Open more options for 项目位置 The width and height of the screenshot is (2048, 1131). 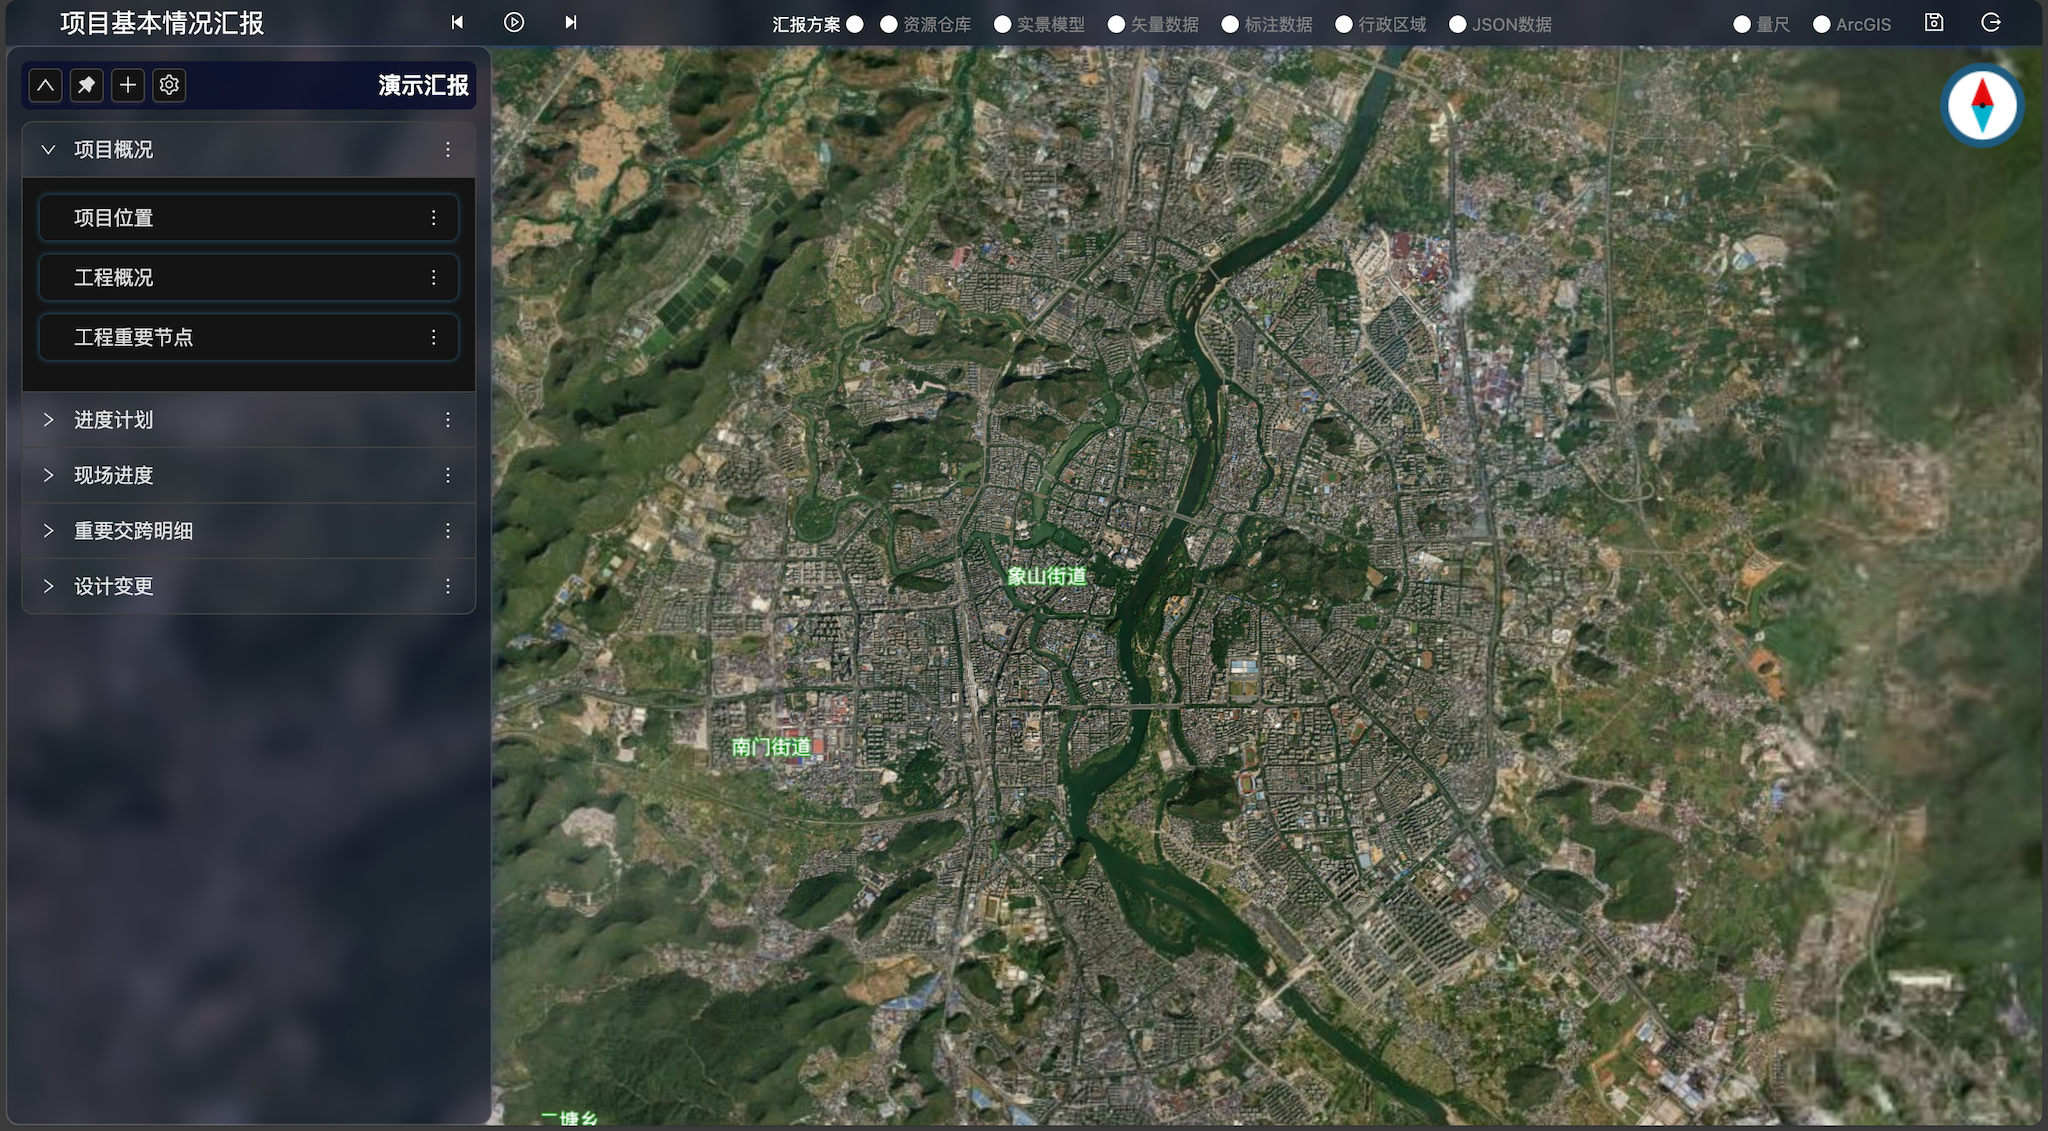[433, 218]
